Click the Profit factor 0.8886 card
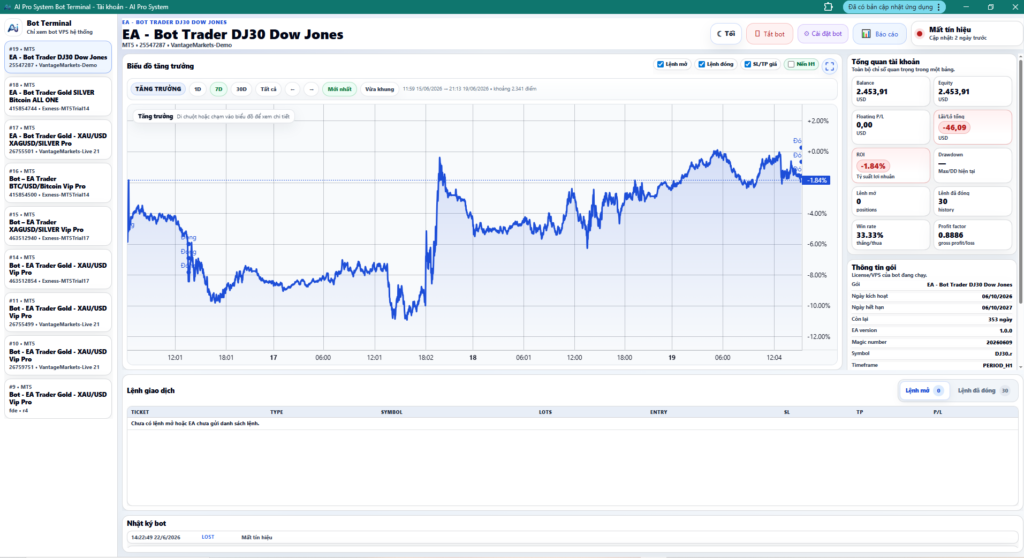Image resolution: width=1024 pixels, height=558 pixels. click(x=972, y=235)
